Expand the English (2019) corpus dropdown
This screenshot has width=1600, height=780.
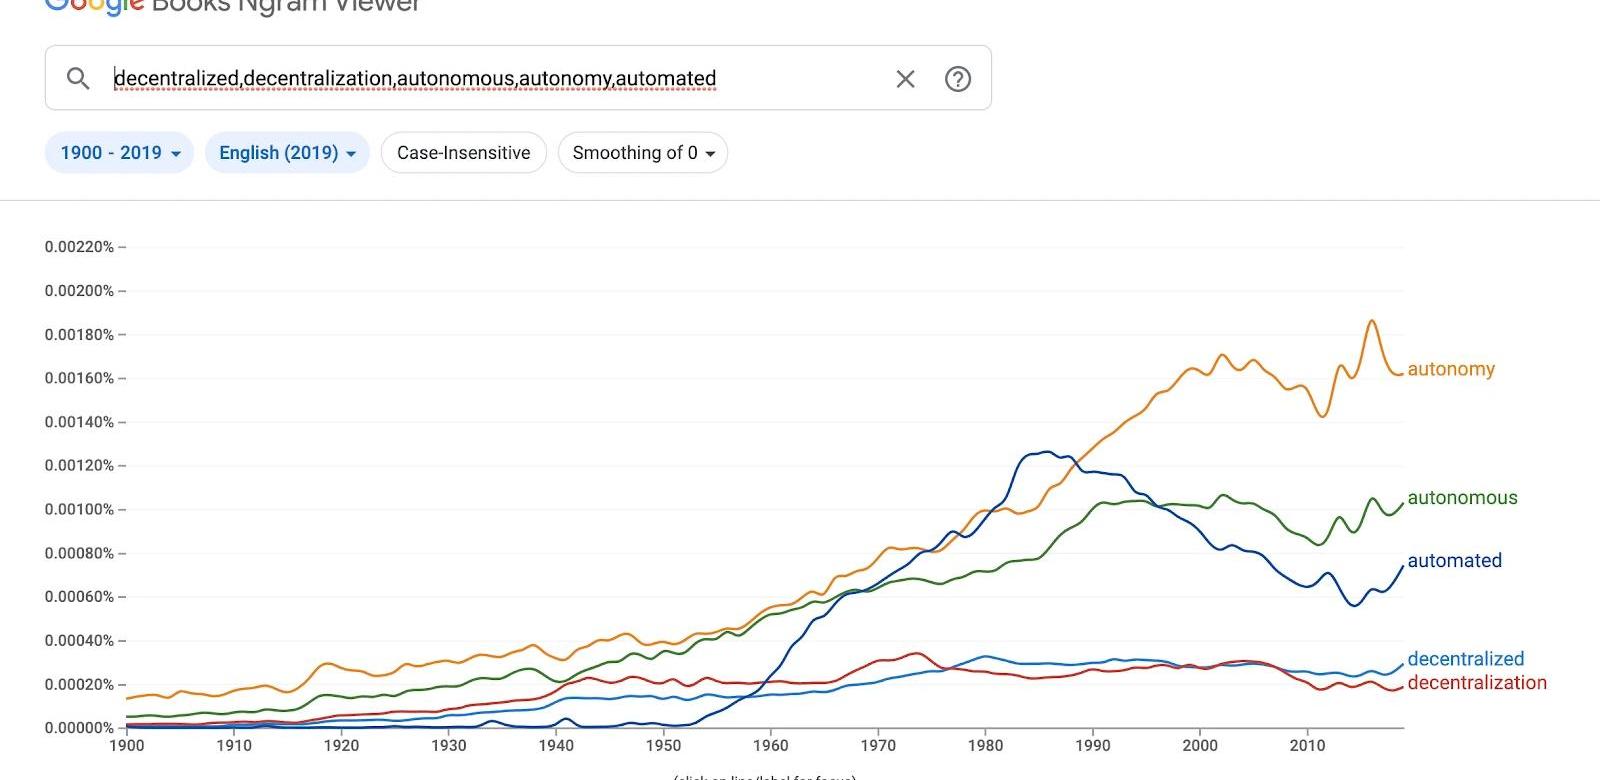pyautogui.click(x=287, y=153)
